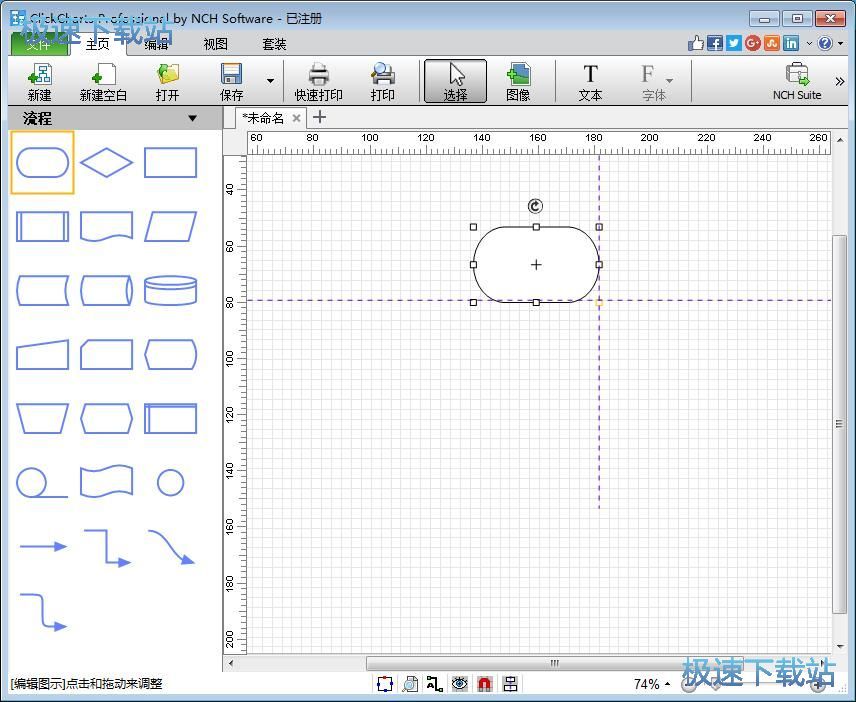Open the 套装 ribbon tab
Viewport: 856px width, 702px height.
[x=274, y=44]
